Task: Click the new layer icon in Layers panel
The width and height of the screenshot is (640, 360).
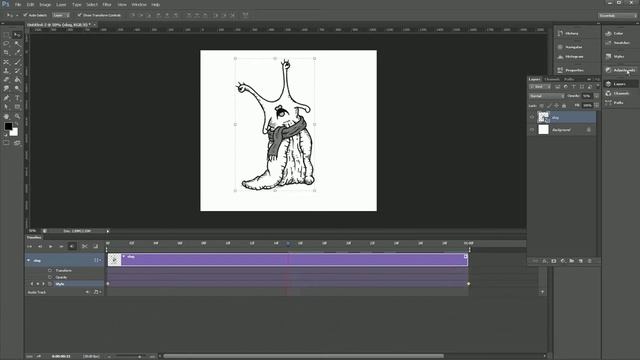Action: click(x=580, y=261)
